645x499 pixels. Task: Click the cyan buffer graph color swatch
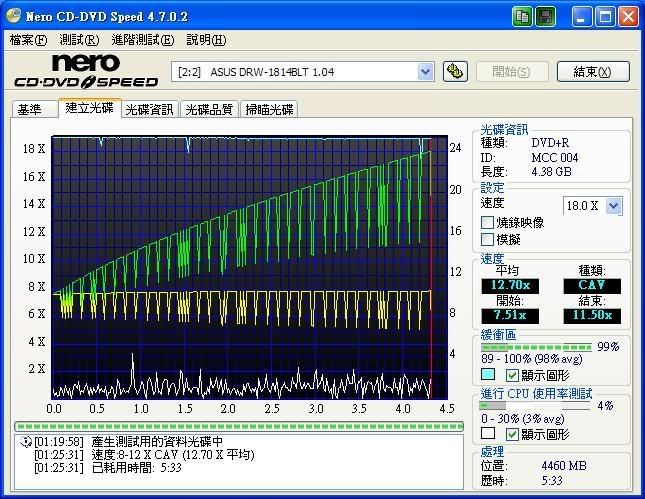click(488, 374)
